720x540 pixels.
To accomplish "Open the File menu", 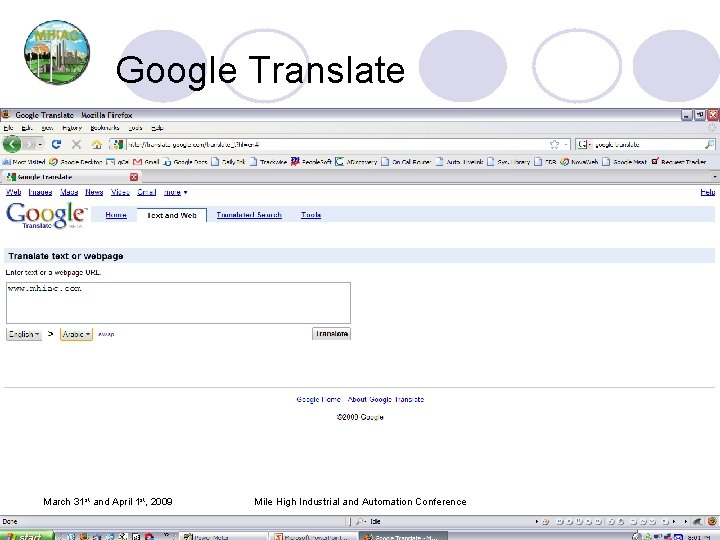I will click(8, 128).
